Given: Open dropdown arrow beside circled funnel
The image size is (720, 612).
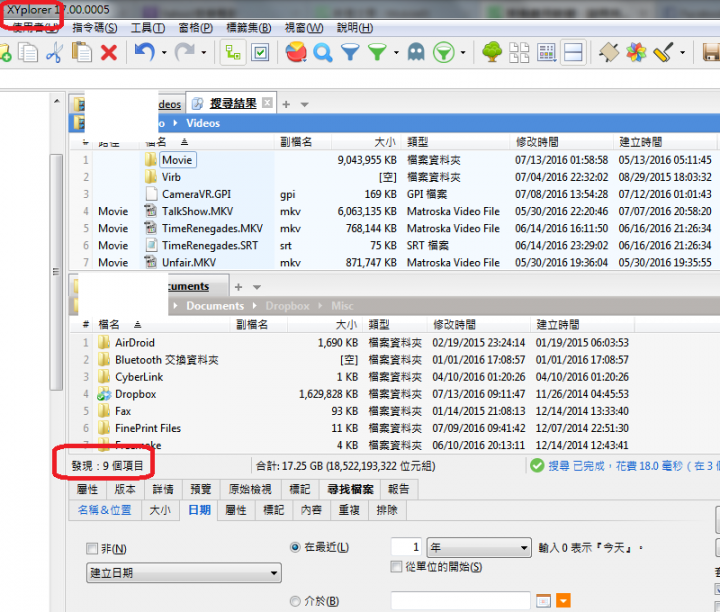Looking at the screenshot, I should 463,52.
